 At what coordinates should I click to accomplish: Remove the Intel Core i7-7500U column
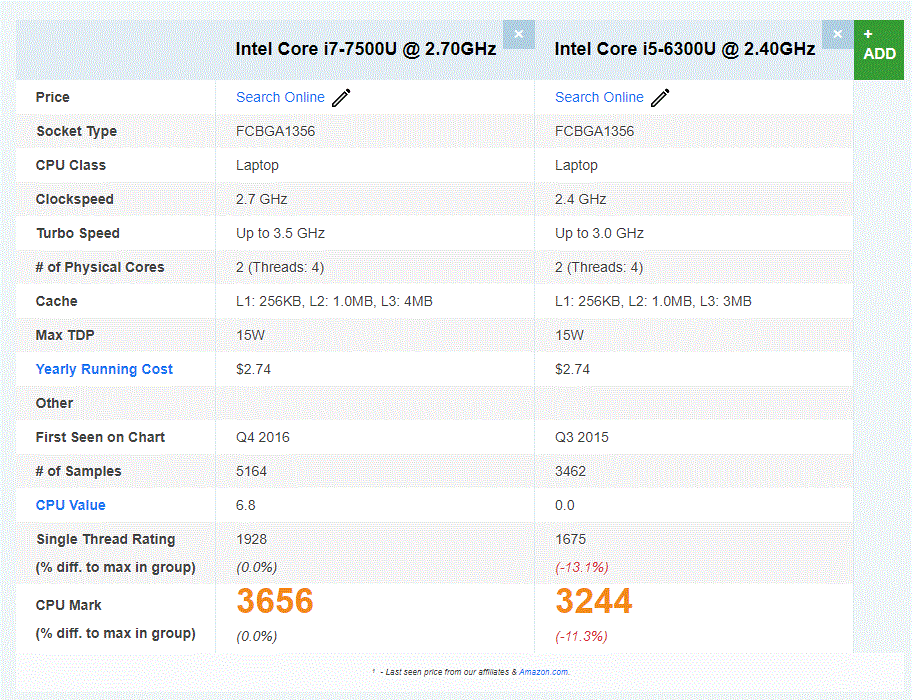pos(518,34)
